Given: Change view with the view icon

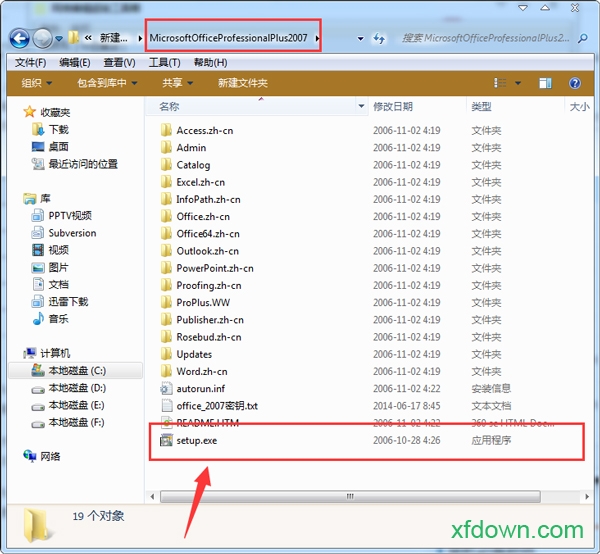Looking at the screenshot, I should (x=500, y=83).
